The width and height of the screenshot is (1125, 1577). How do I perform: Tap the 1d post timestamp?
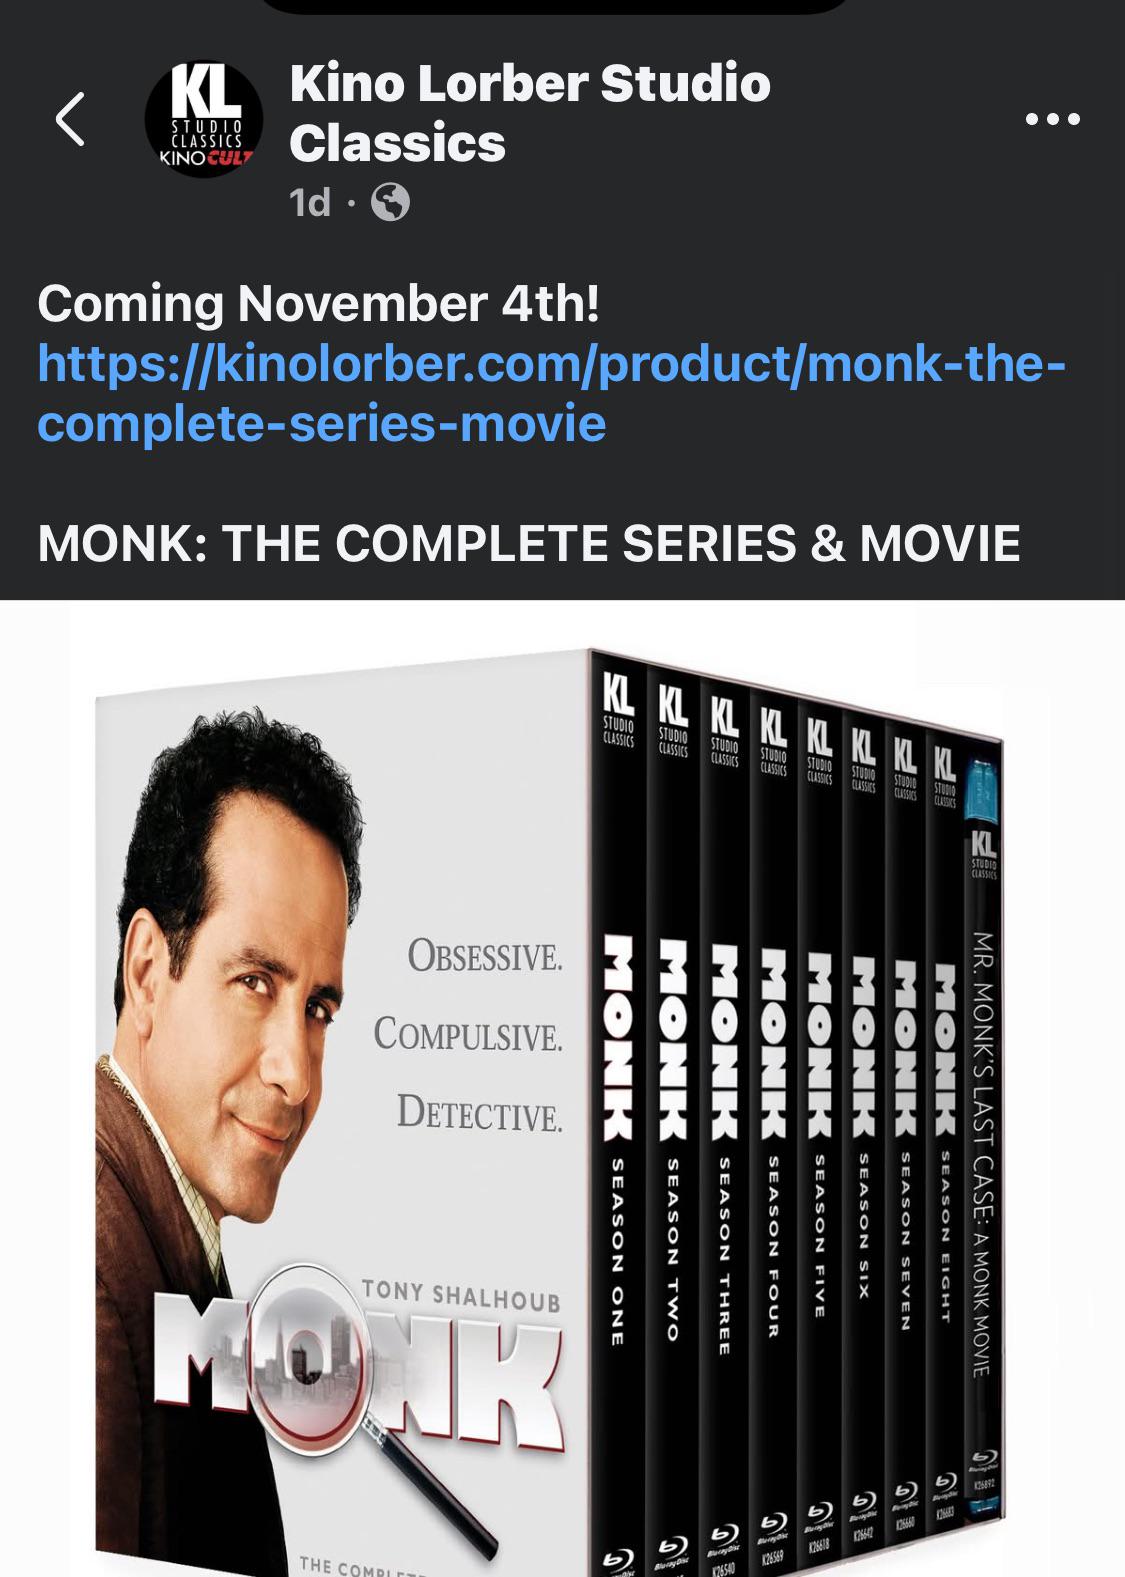(x=309, y=202)
